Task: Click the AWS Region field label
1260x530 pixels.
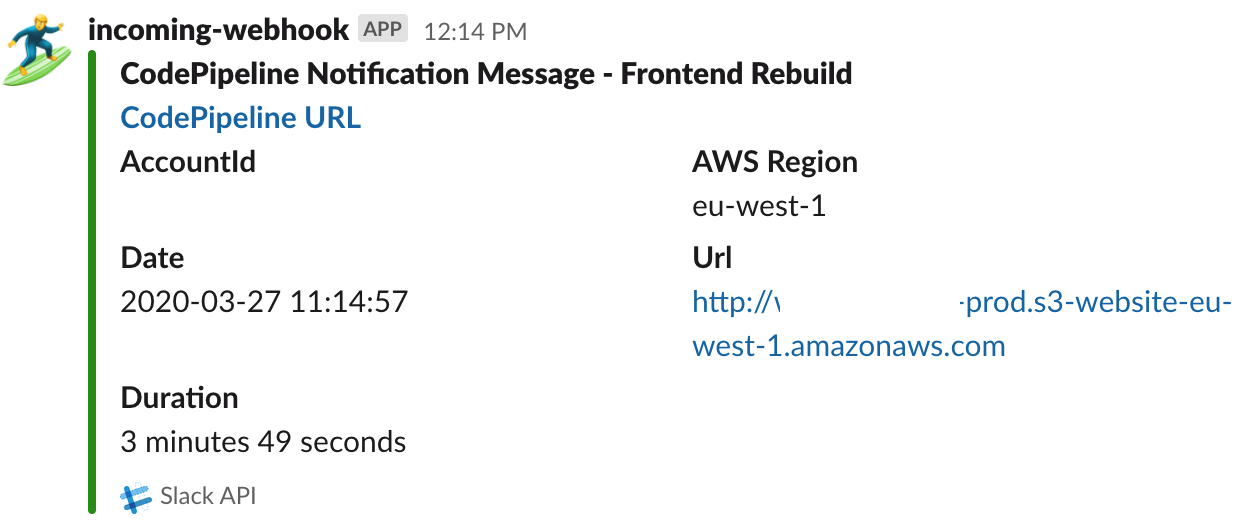Action: click(x=775, y=162)
